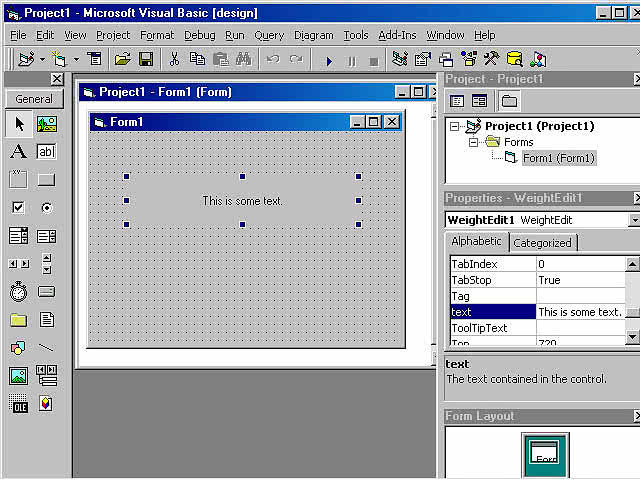Toggle Folders view in Project panel
Image resolution: width=640 pixels, height=480 pixels.
coord(509,101)
